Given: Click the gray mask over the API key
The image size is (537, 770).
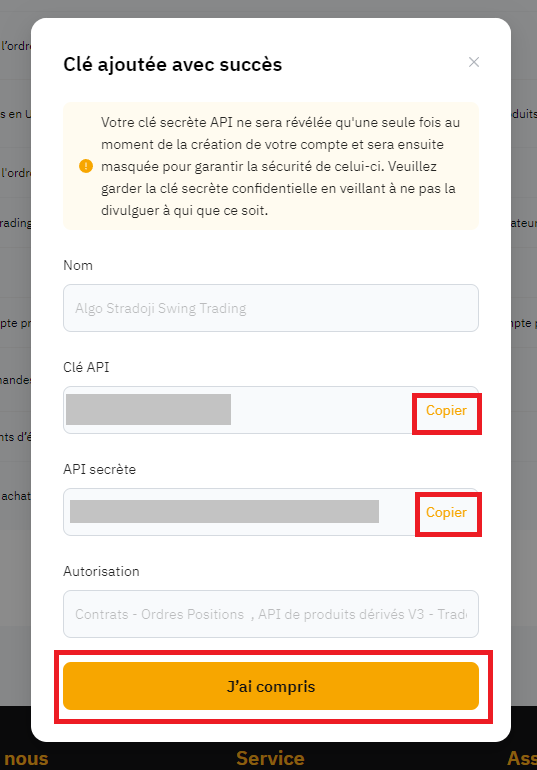Looking at the screenshot, I should click(x=148, y=410).
